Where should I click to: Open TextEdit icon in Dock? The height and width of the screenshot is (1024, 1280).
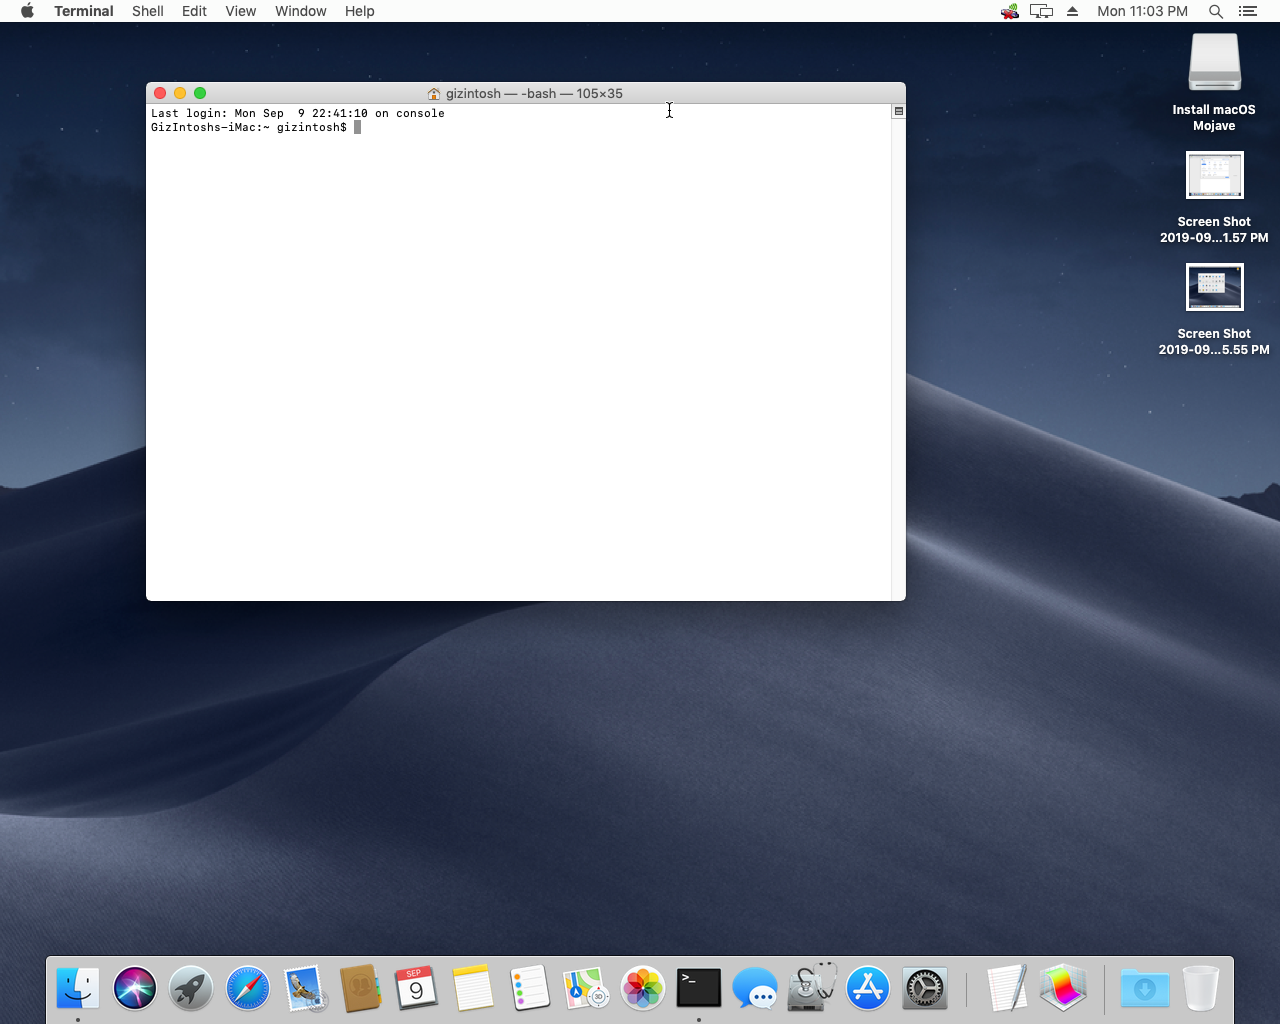[1007, 989]
